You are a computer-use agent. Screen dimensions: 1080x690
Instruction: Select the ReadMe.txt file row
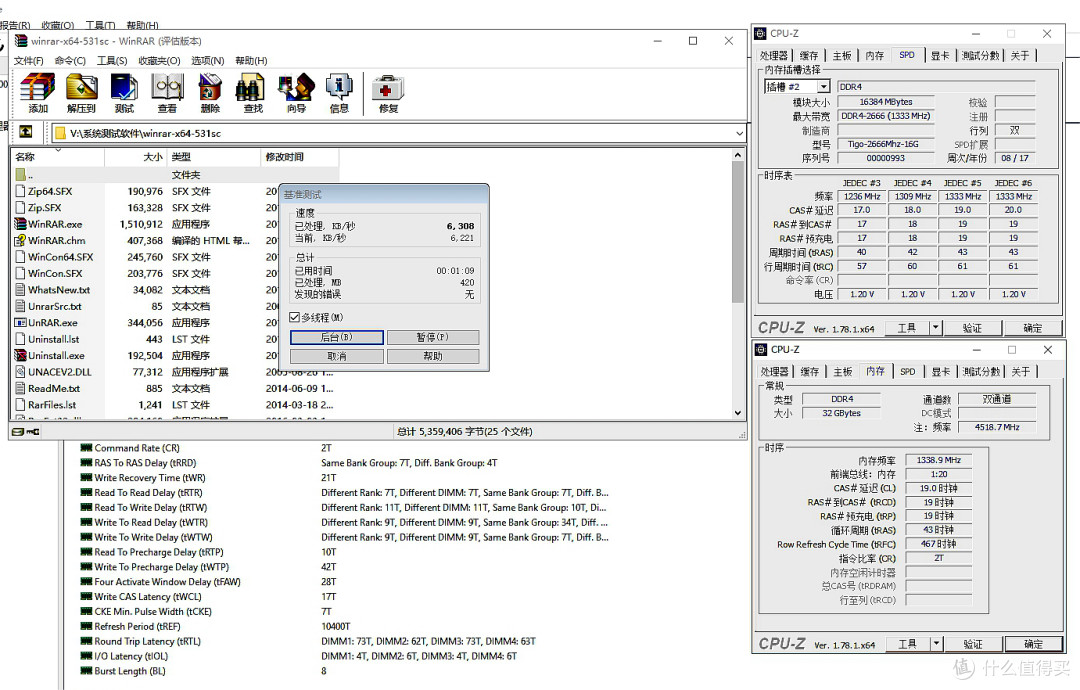[x=176, y=388]
